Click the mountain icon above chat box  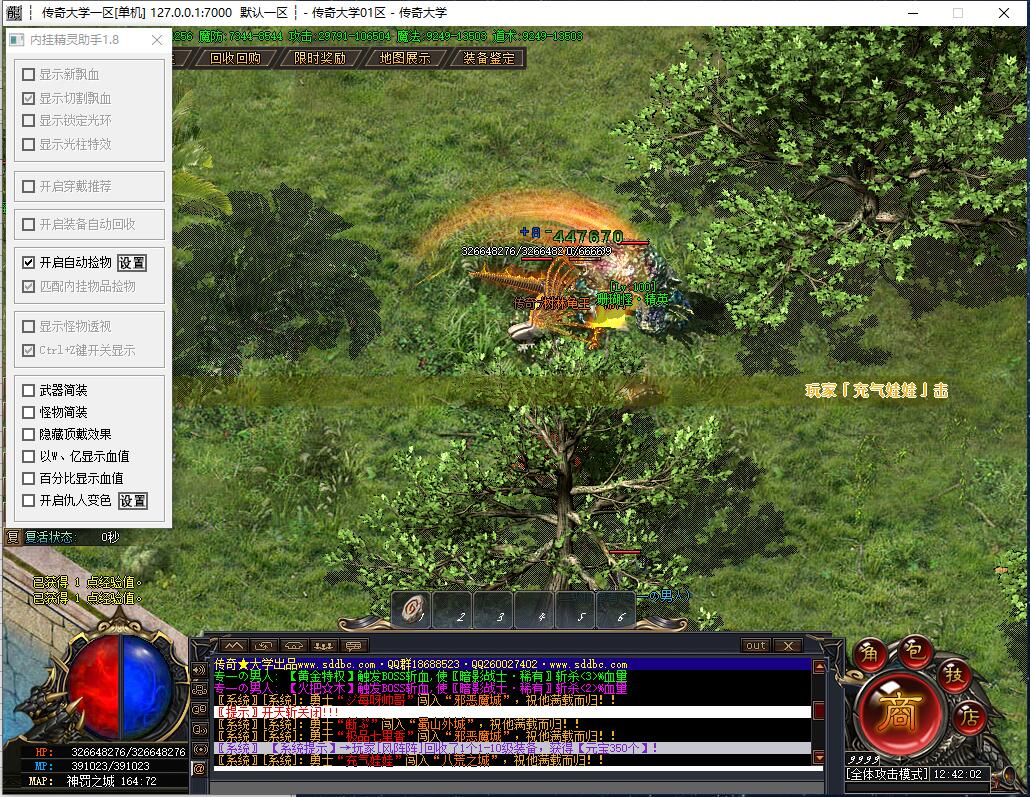[235, 646]
